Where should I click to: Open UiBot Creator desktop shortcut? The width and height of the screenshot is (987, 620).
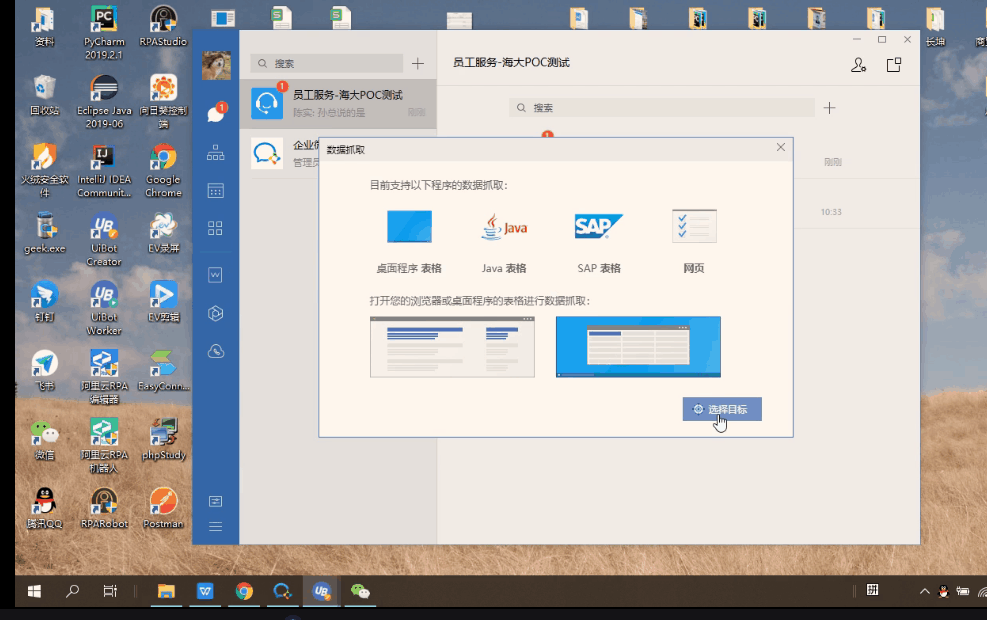pyautogui.click(x=104, y=240)
